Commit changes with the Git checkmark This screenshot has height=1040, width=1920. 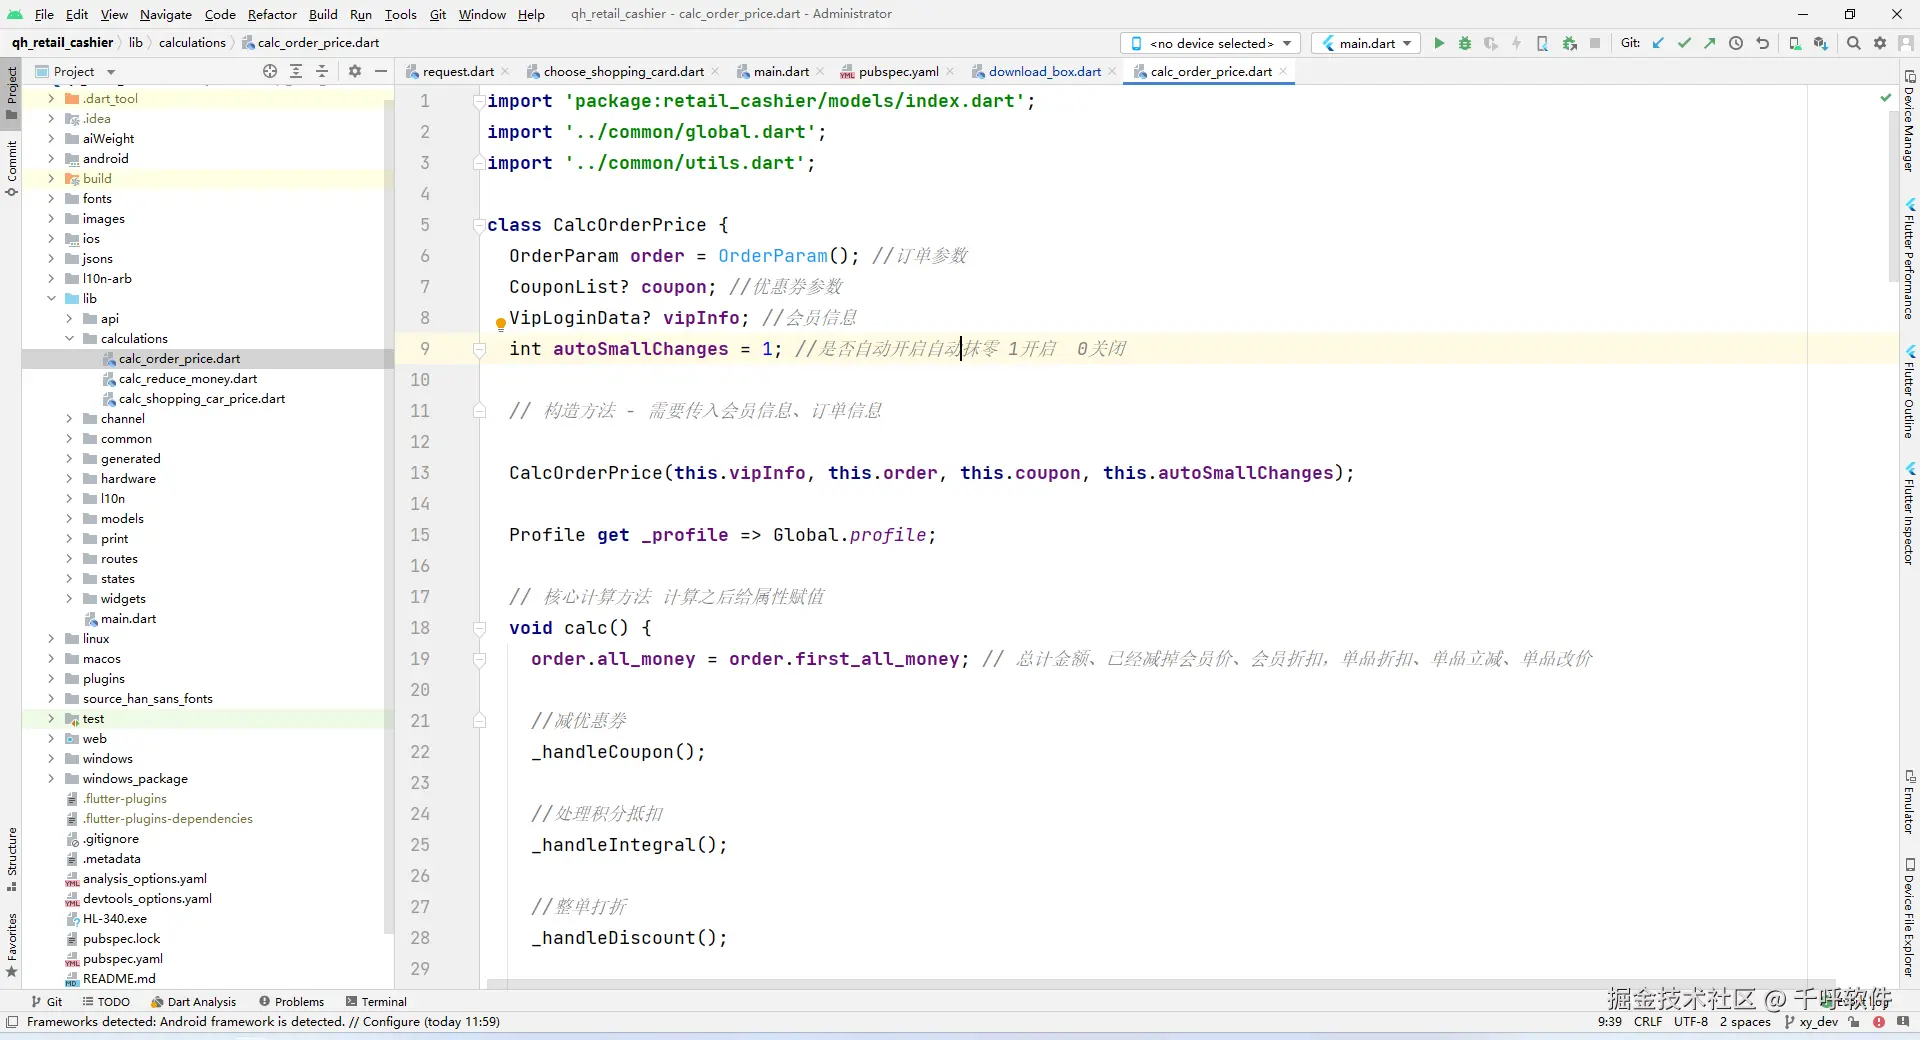click(1684, 43)
